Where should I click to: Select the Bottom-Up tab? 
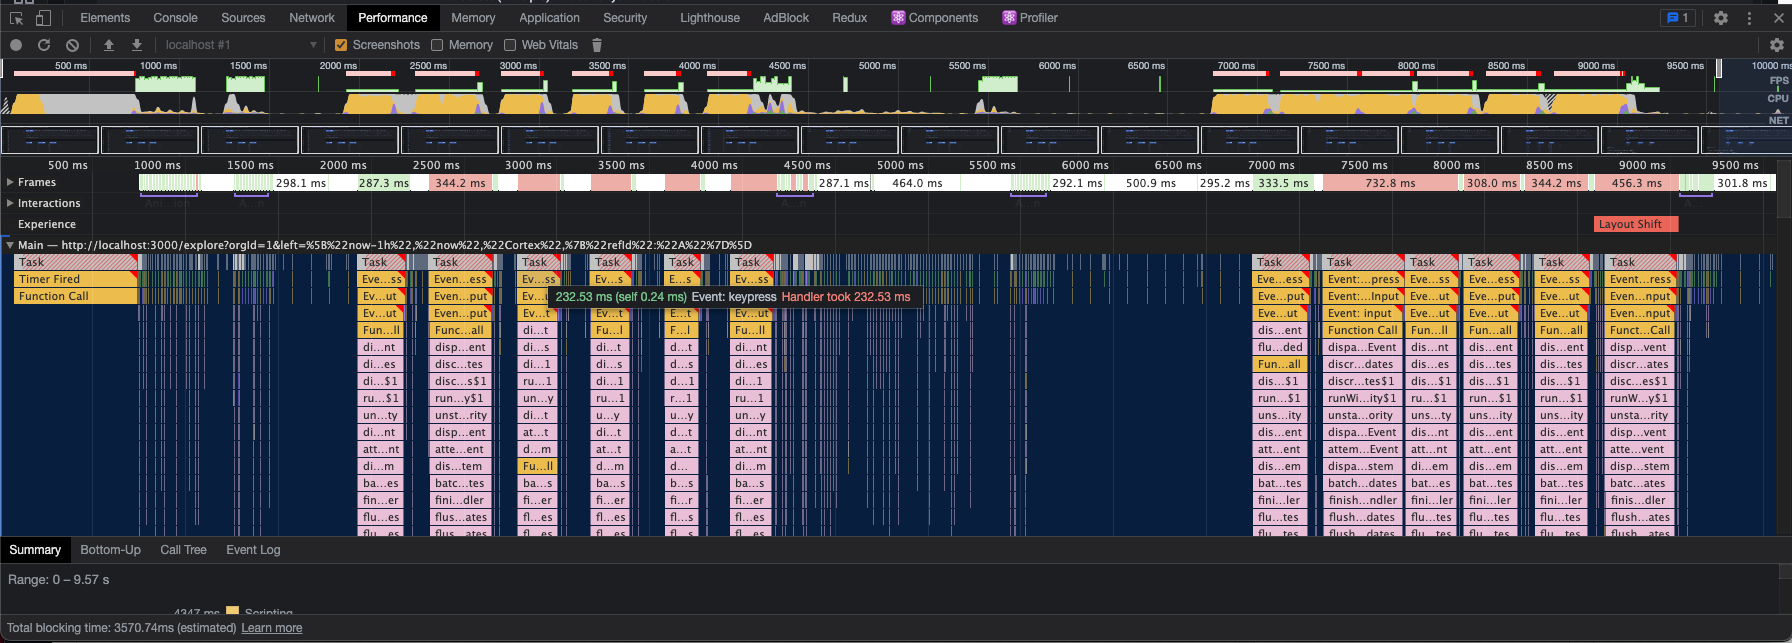[x=110, y=550]
